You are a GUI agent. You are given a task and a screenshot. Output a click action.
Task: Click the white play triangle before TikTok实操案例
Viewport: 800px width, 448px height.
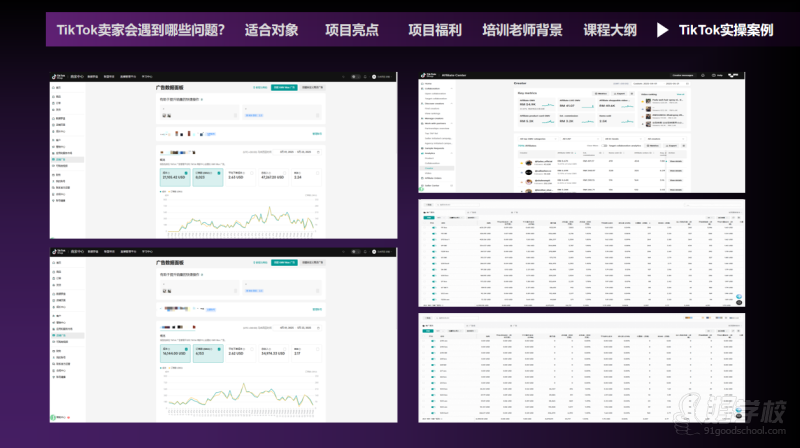click(x=662, y=30)
